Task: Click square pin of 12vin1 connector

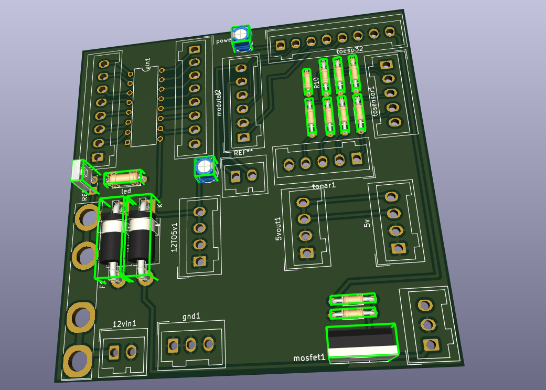Action: 114,352
